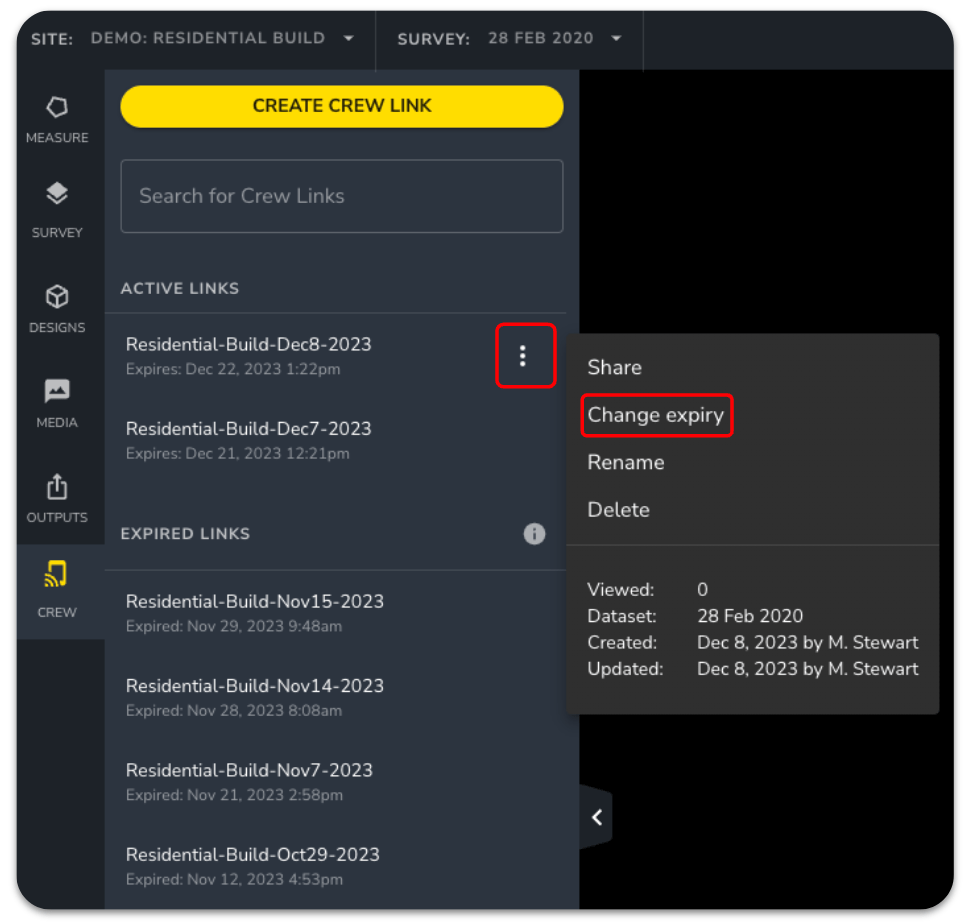Click Delete in the context menu
The image size is (973, 924).
tap(618, 510)
